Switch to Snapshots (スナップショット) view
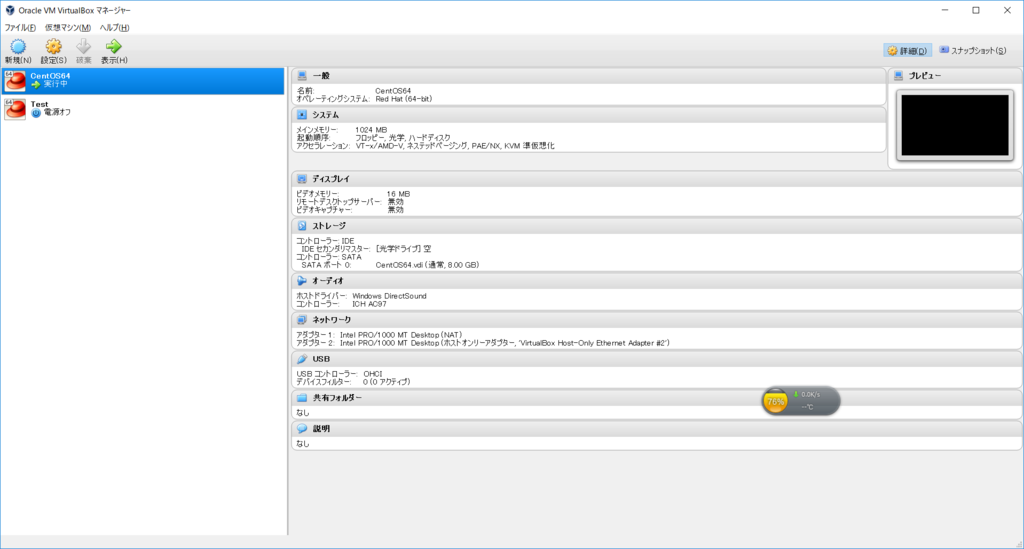The height and width of the screenshot is (549, 1024). point(972,50)
